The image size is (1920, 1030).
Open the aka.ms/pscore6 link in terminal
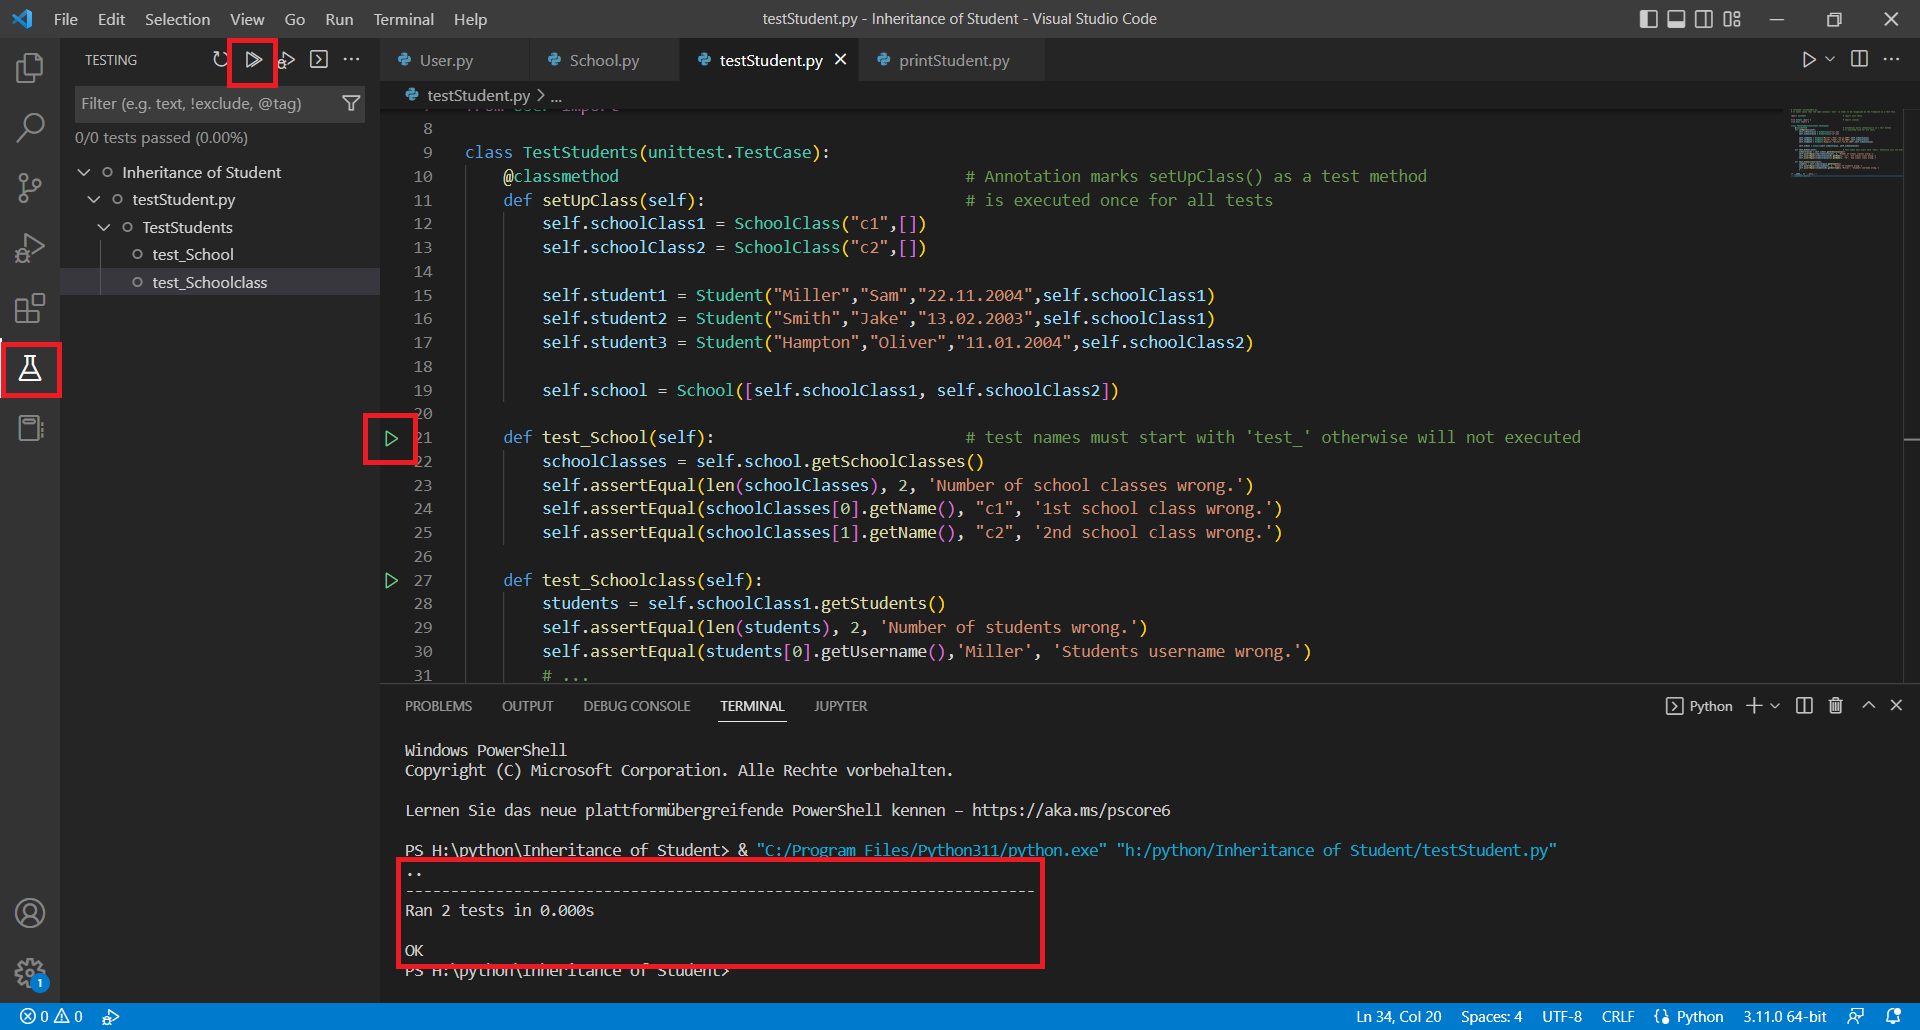click(x=1070, y=810)
